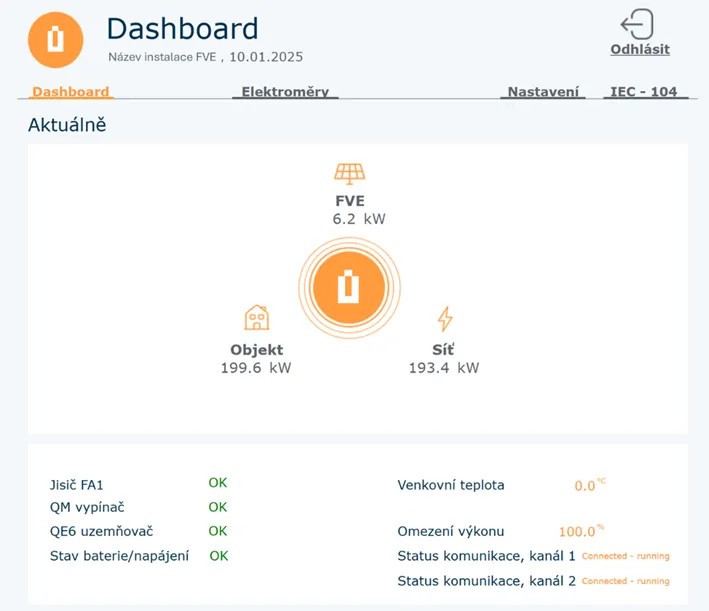The width and height of the screenshot is (709, 611).
Task: Open the Dashboard tab
Action: (71, 92)
